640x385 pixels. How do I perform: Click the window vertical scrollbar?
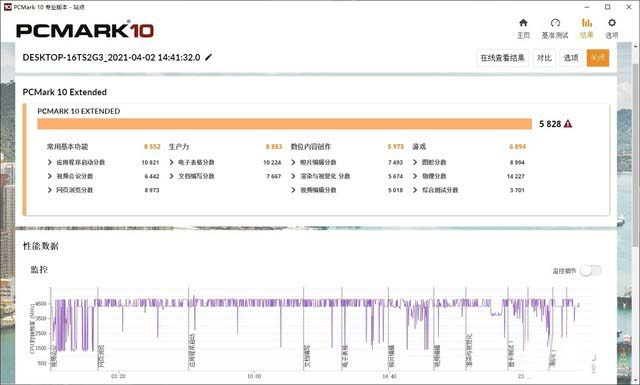(x=636, y=155)
